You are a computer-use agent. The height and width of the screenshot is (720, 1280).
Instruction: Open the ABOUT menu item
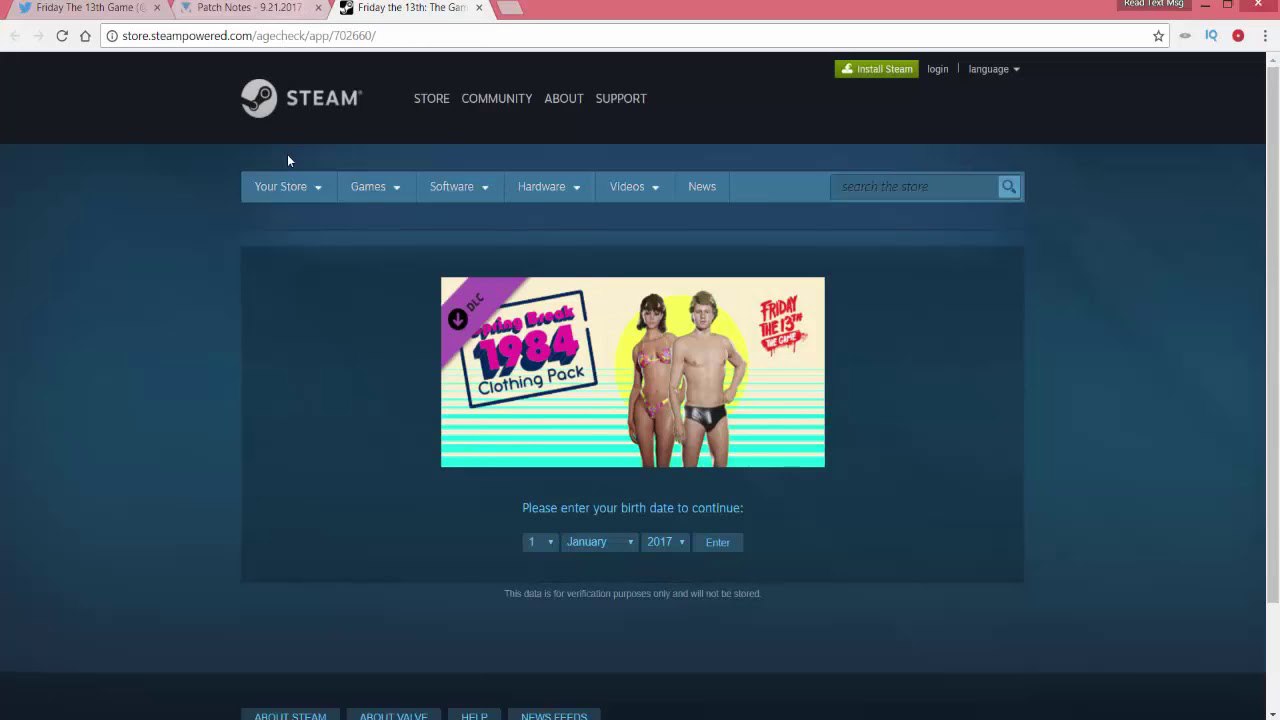(564, 99)
